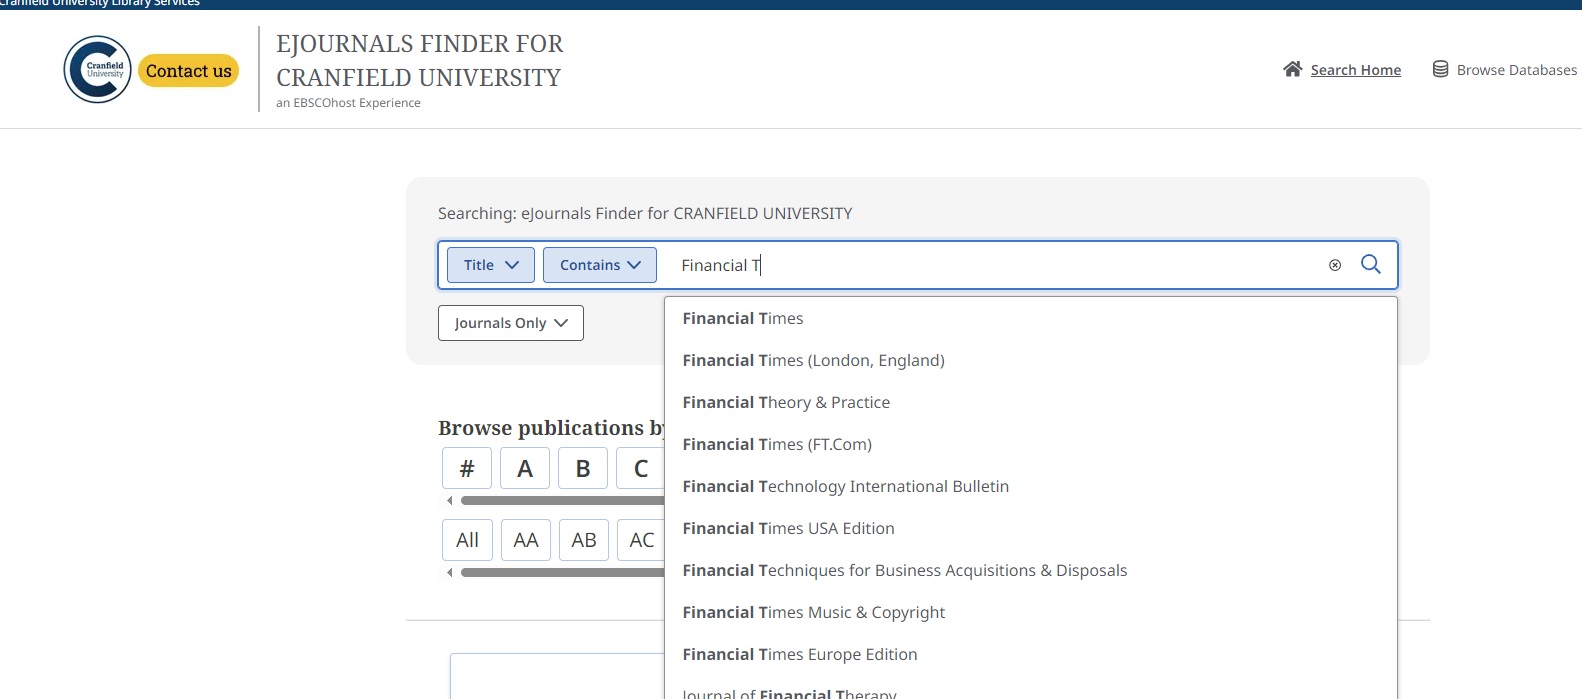Click the home icon beside Search Home
Viewport: 1582px width, 699px height.
(x=1293, y=69)
